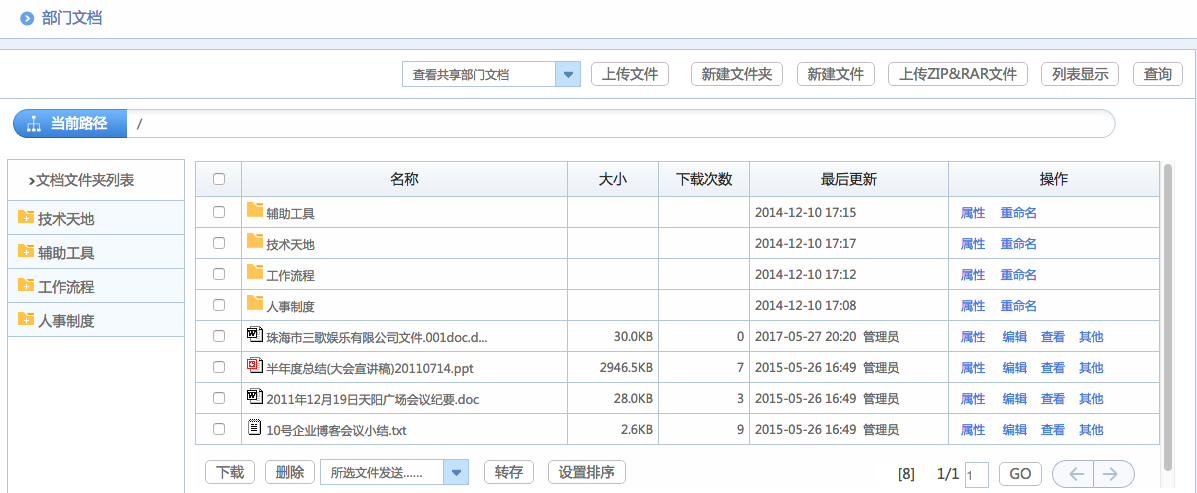The height and width of the screenshot is (493, 1197).
Task: Expand the 所选文件发送 dropdown arrow
Action: coord(455,473)
